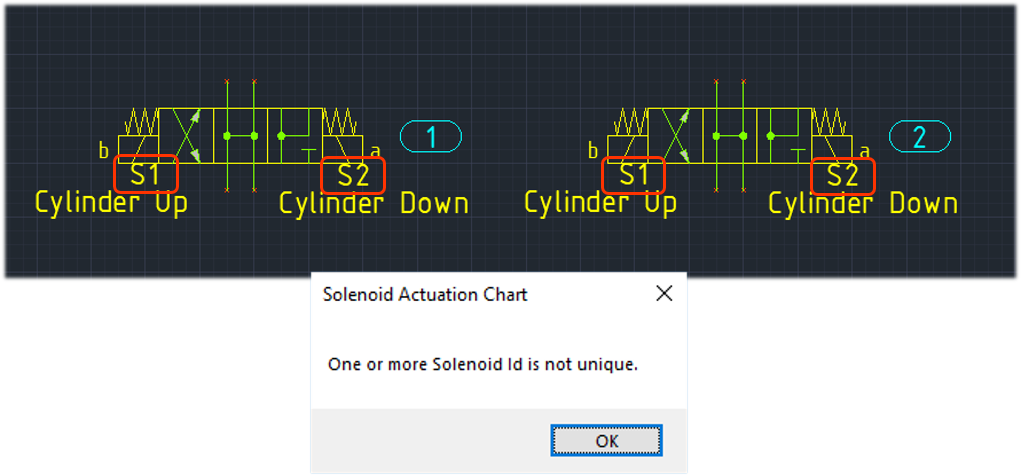This screenshot has height=475, width=1021.
Task: Select the S2 solenoid label on valve 2
Action: point(842,176)
